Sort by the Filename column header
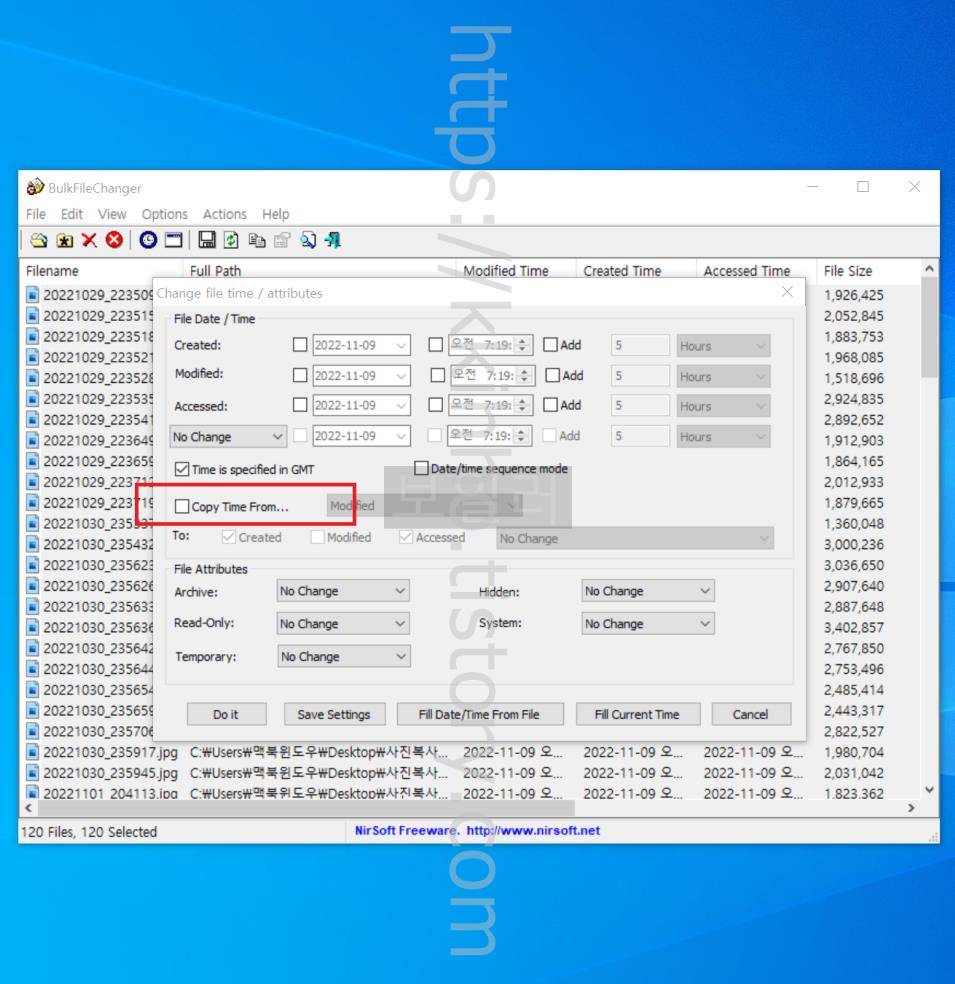The height and width of the screenshot is (984, 955). (102, 271)
